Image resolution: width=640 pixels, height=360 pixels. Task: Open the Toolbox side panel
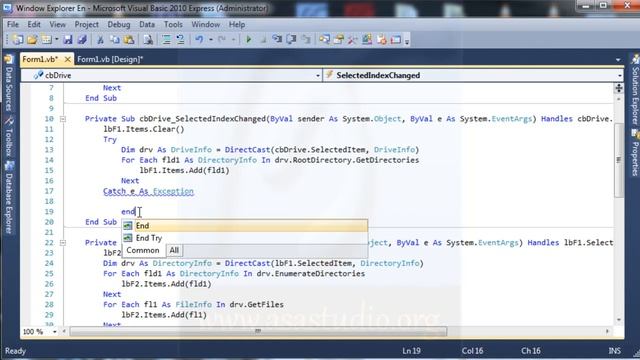tap(9, 137)
